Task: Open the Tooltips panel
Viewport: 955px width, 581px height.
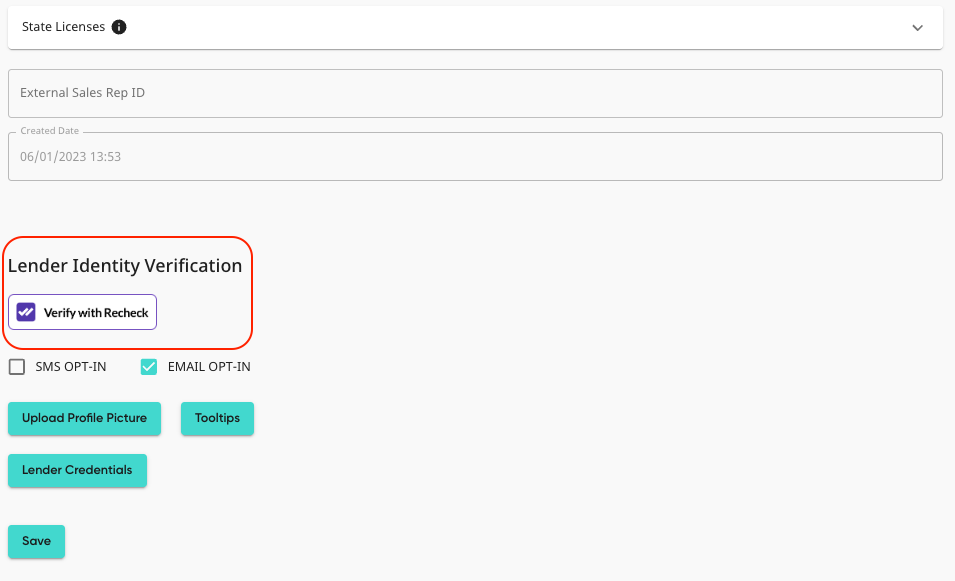Action: (x=217, y=418)
